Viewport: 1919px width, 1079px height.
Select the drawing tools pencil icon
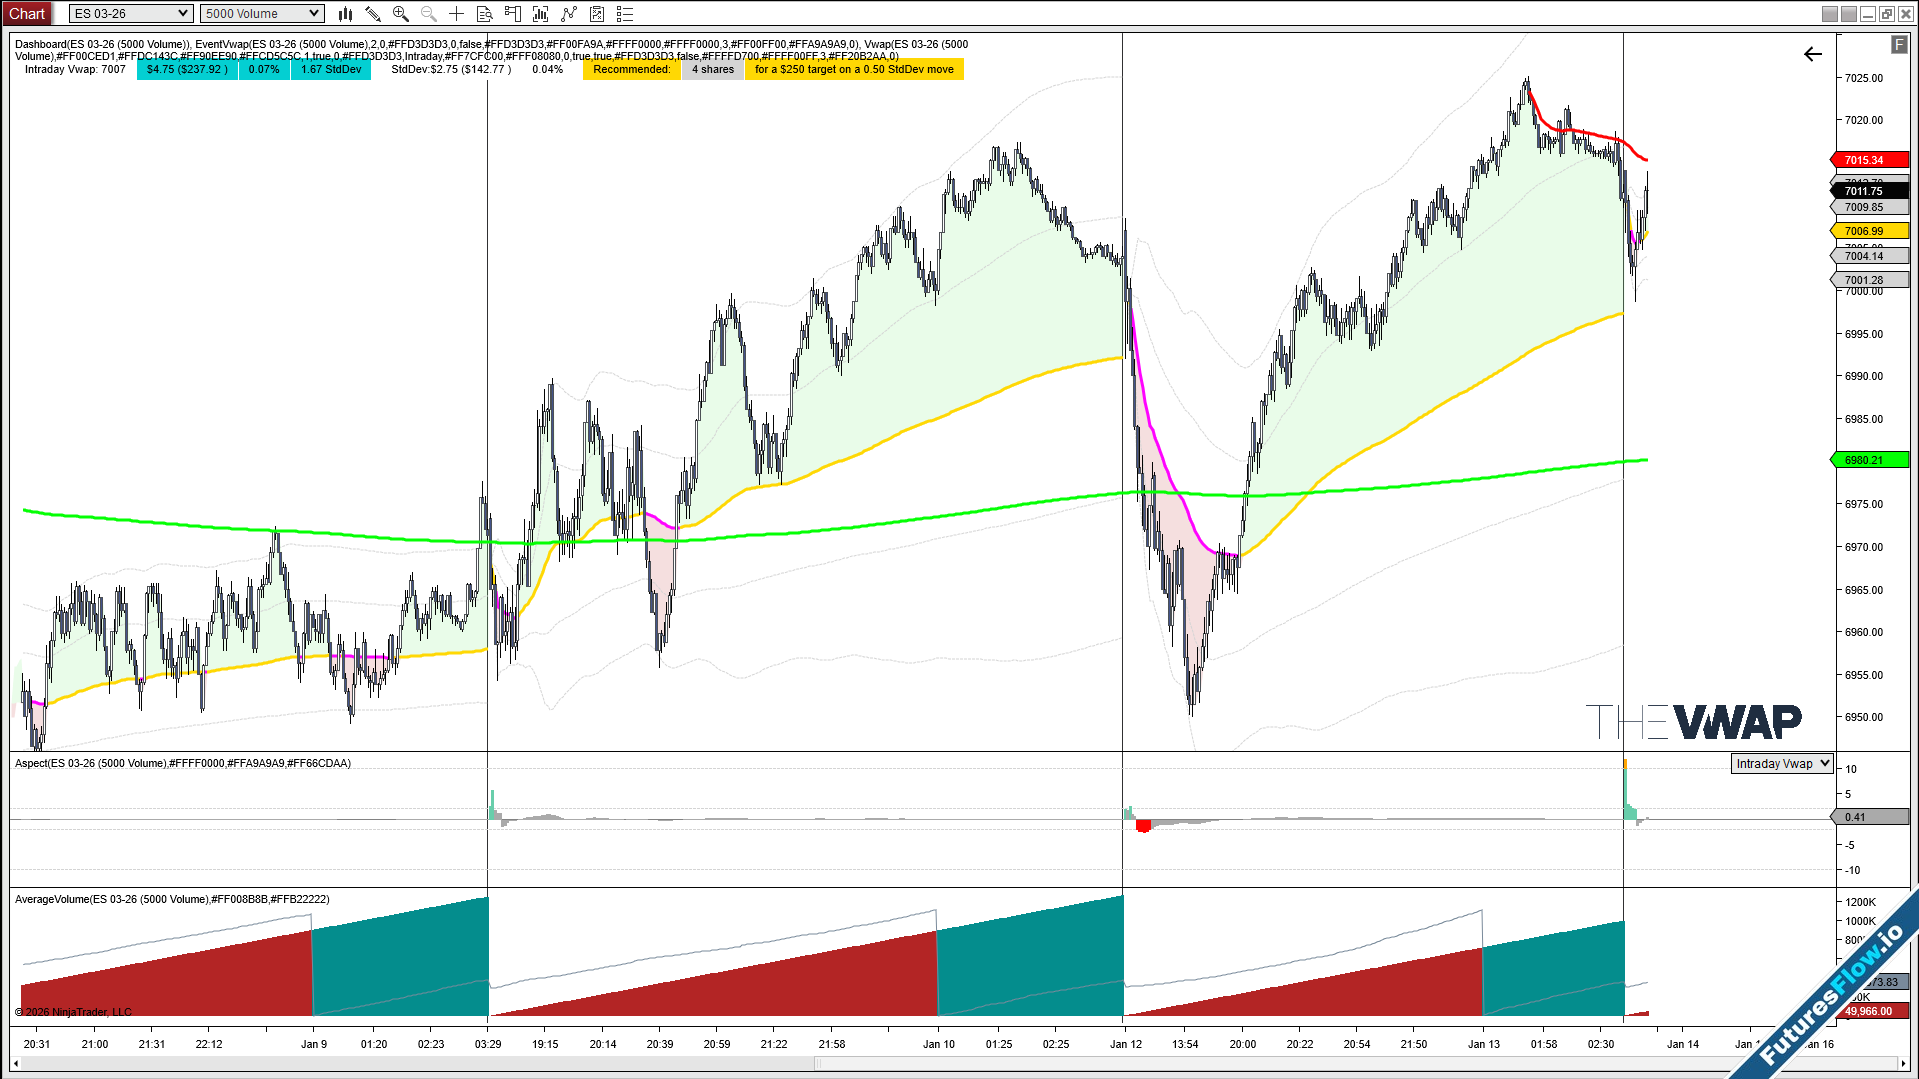pos(373,14)
